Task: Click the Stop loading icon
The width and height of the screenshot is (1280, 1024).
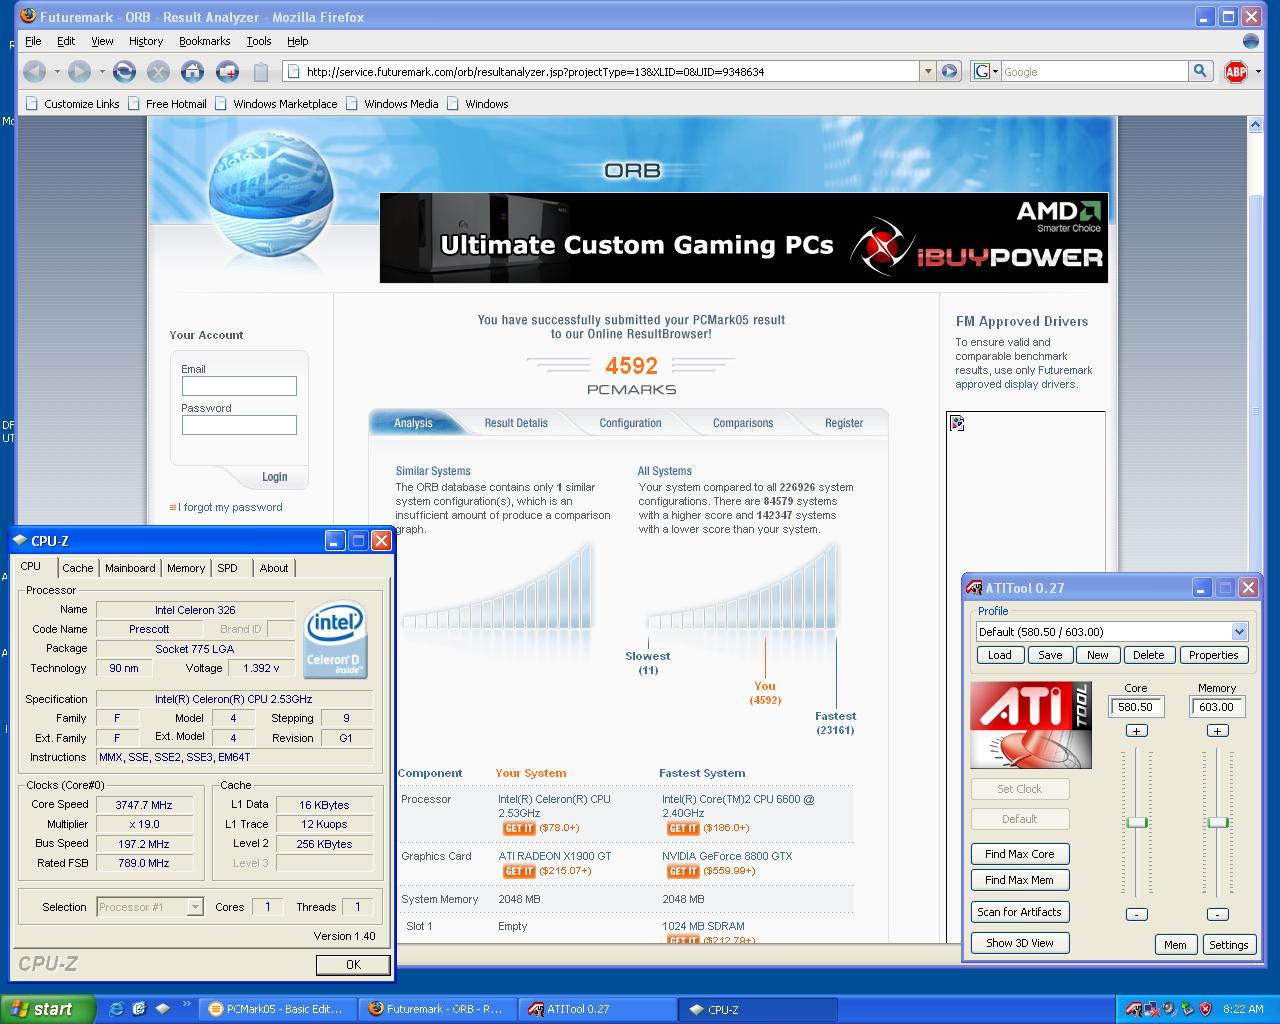Action: [x=158, y=71]
